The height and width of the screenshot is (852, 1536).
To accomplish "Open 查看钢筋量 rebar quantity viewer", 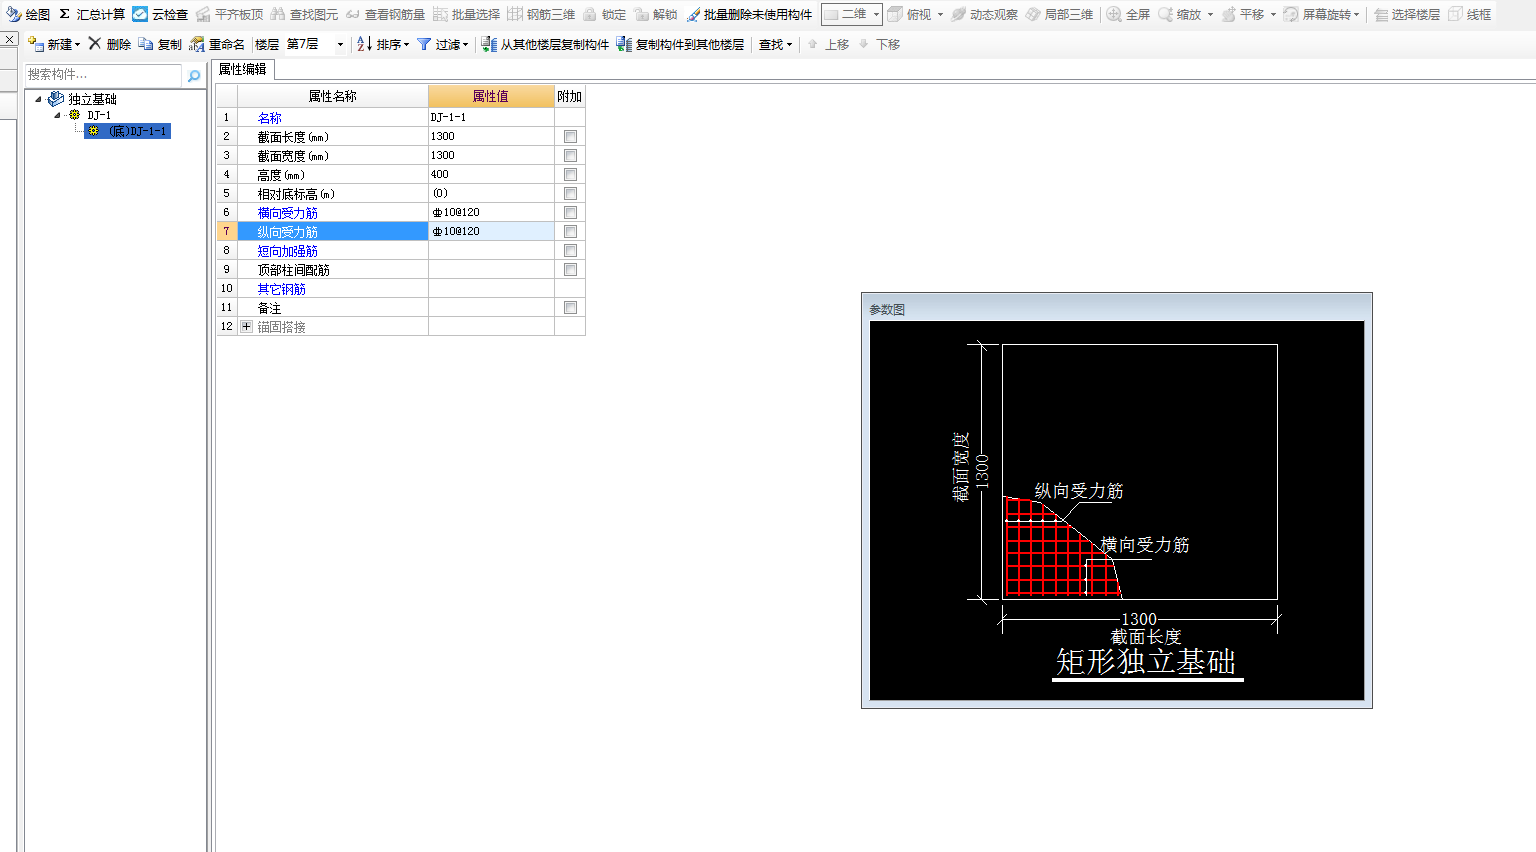I will pyautogui.click(x=385, y=14).
